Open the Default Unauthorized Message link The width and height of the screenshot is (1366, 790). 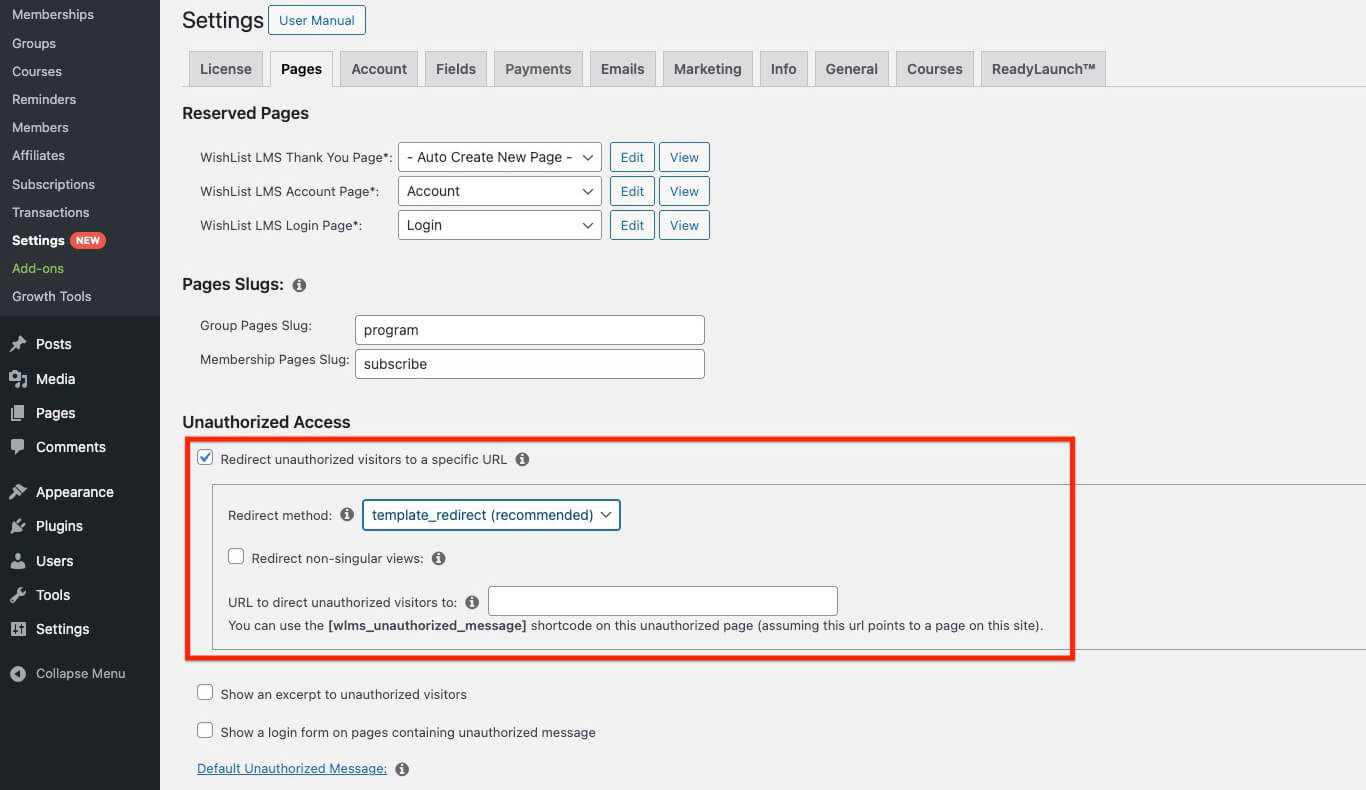pos(292,769)
